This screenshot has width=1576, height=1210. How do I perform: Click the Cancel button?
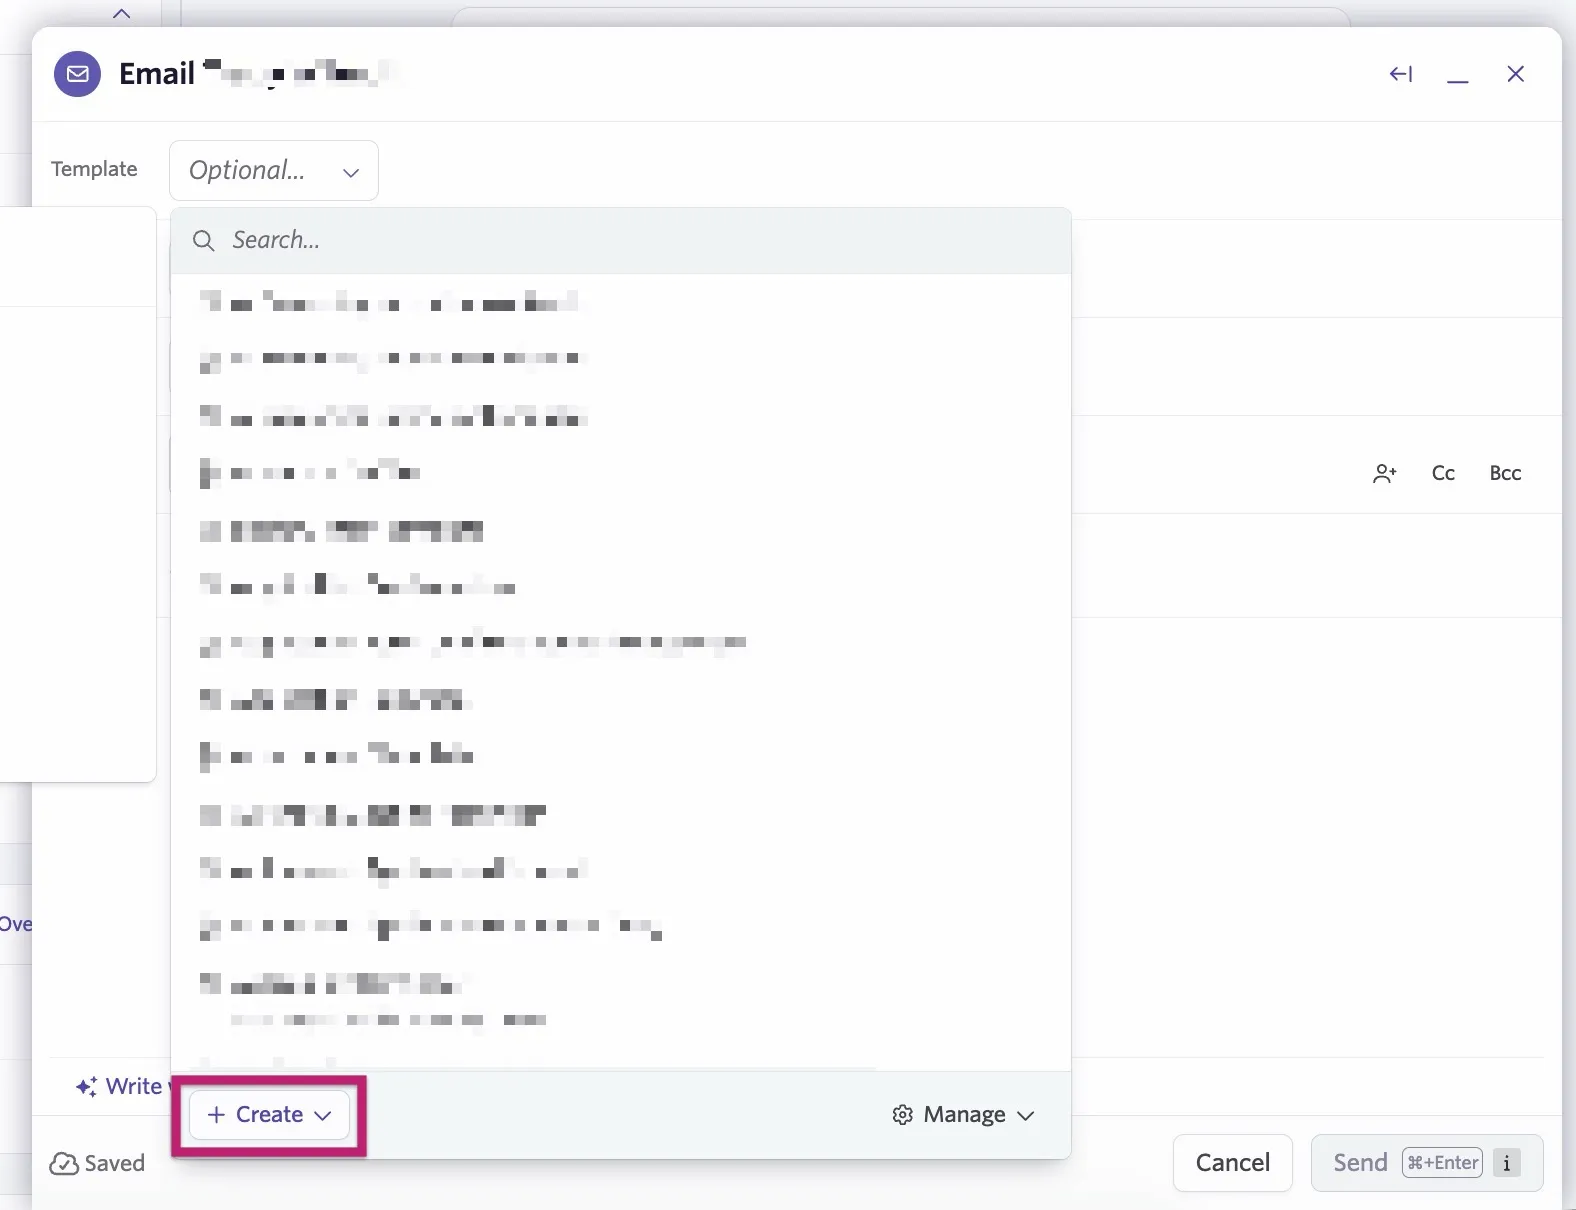[1233, 1163]
